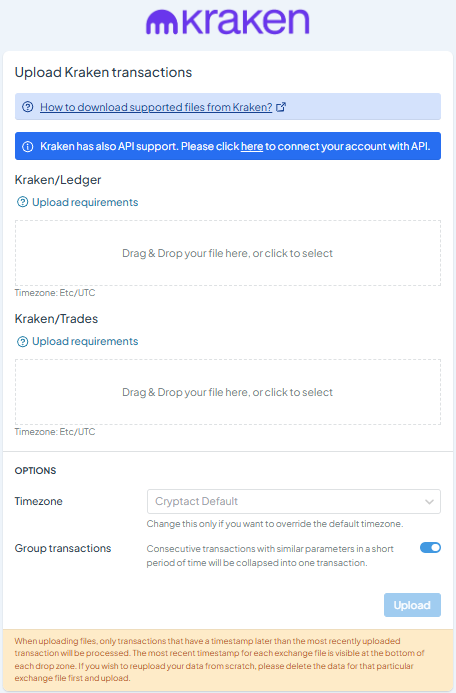Open the Timezone Cryptact Default dropdown
The width and height of the screenshot is (456, 693).
(x=294, y=501)
